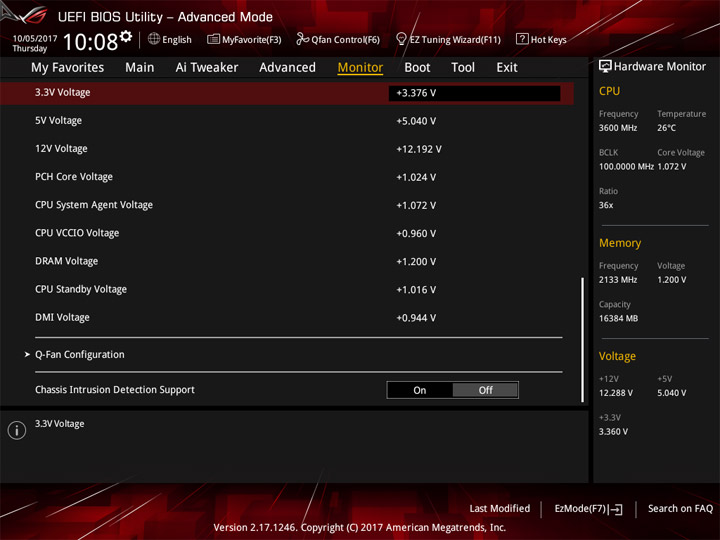Select CPU VCCIO Voltage row
Viewport: 720px width, 540px height.
pos(287,233)
